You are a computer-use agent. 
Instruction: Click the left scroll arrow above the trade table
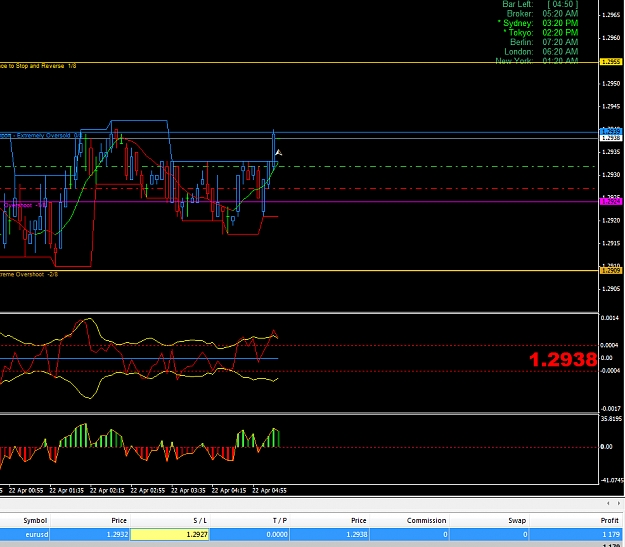pyautogui.click(x=608, y=503)
